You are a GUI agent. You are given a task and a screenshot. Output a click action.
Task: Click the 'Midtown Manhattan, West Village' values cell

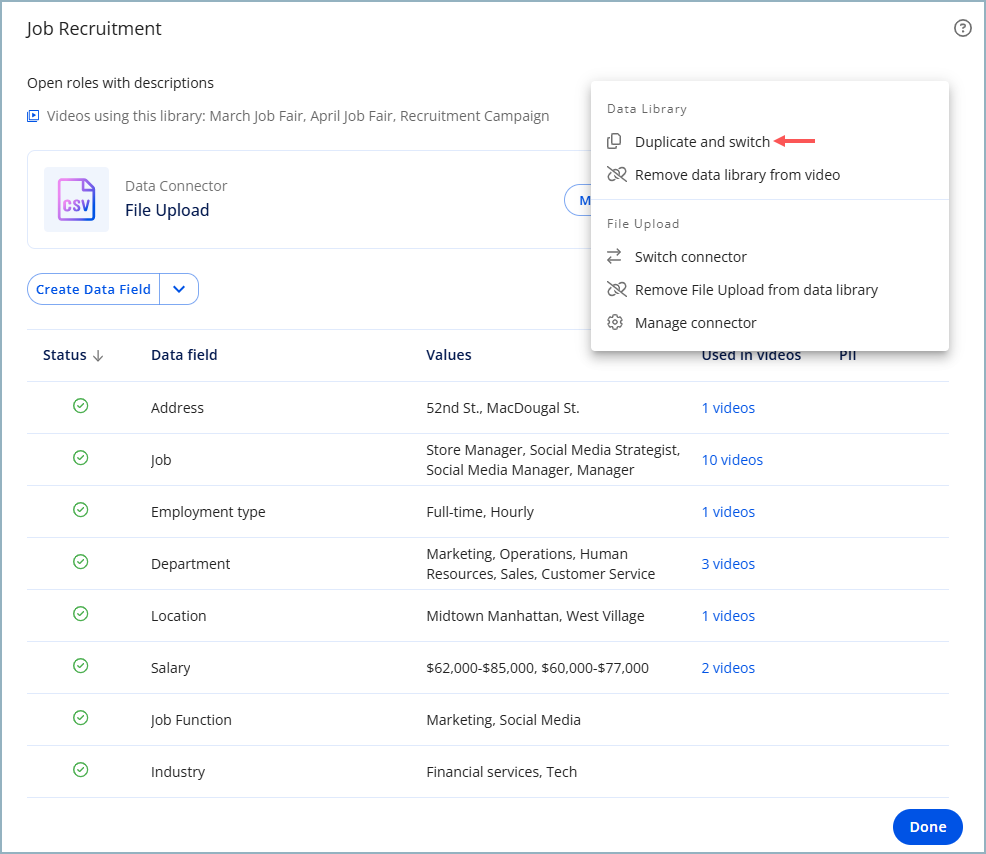pos(535,616)
